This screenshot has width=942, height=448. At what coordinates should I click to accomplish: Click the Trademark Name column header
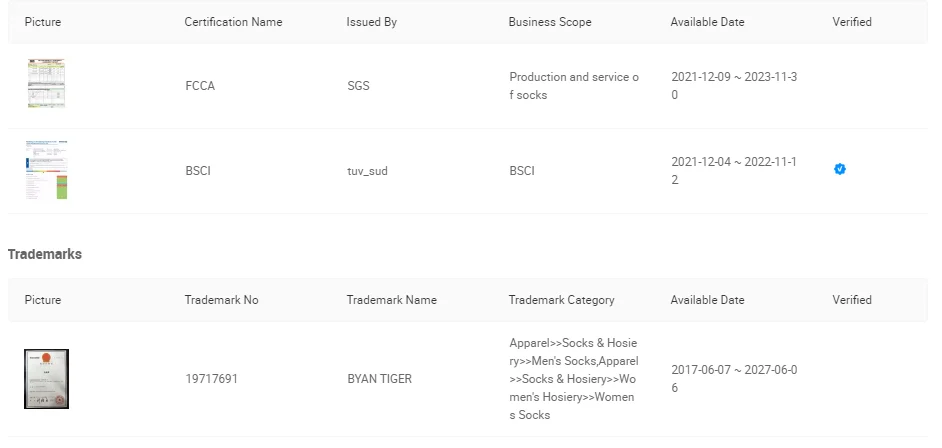coord(392,300)
